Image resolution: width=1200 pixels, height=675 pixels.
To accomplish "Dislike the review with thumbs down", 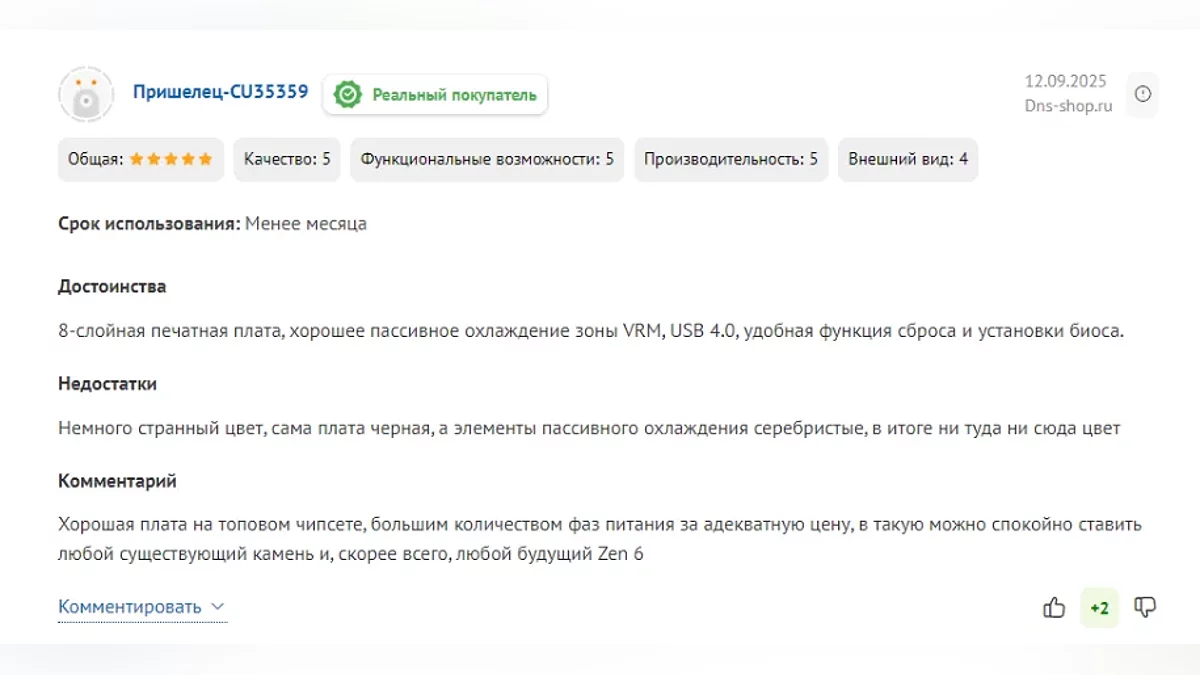I will (1145, 608).
